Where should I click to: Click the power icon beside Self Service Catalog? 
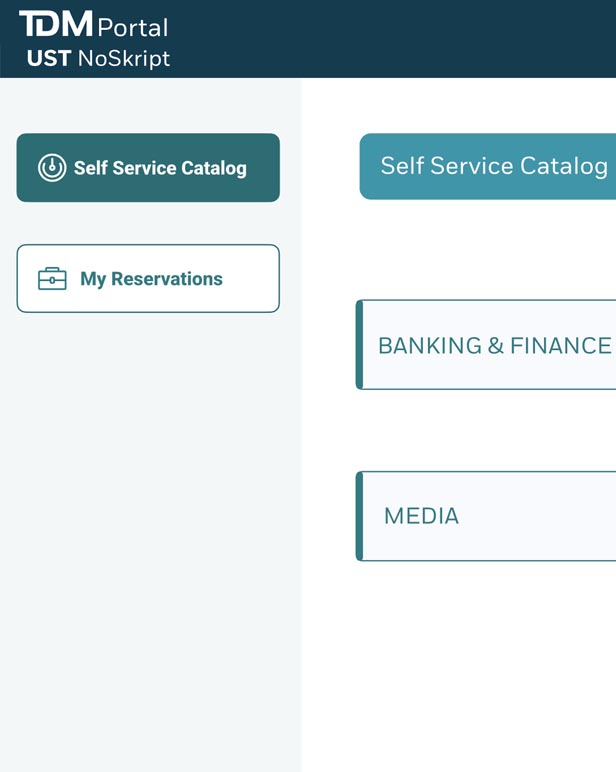[52, 168]
